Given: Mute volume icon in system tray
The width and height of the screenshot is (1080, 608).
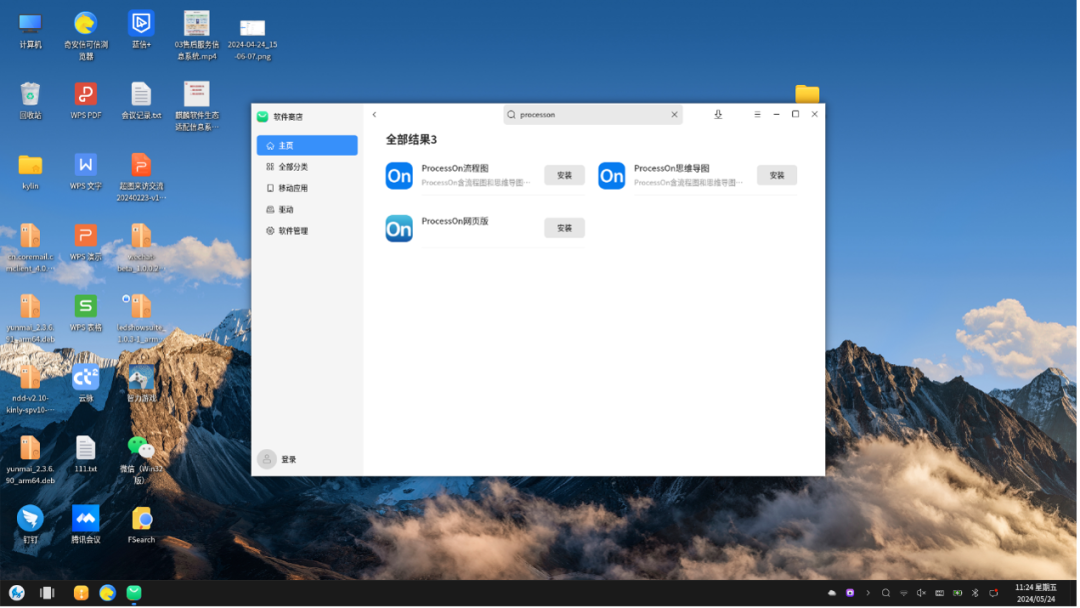Looking at the screenshot, I should (x=921, y=593).
